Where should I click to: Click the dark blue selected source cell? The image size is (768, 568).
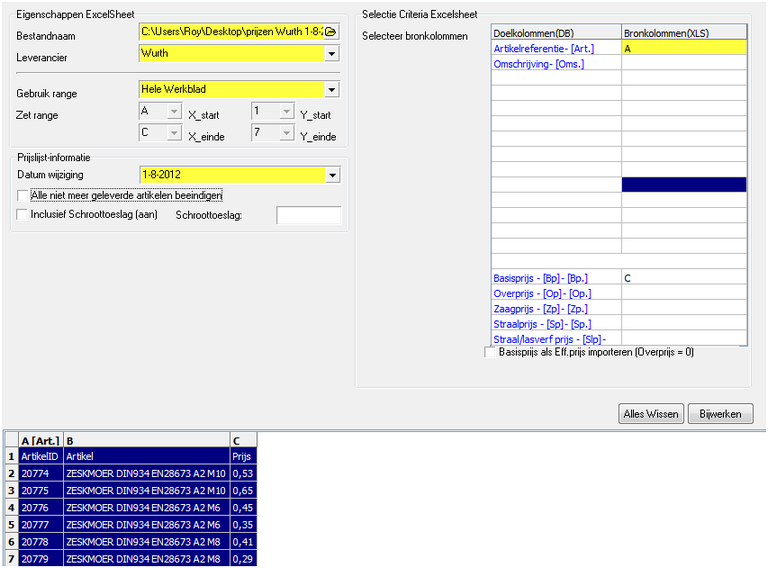684,185
